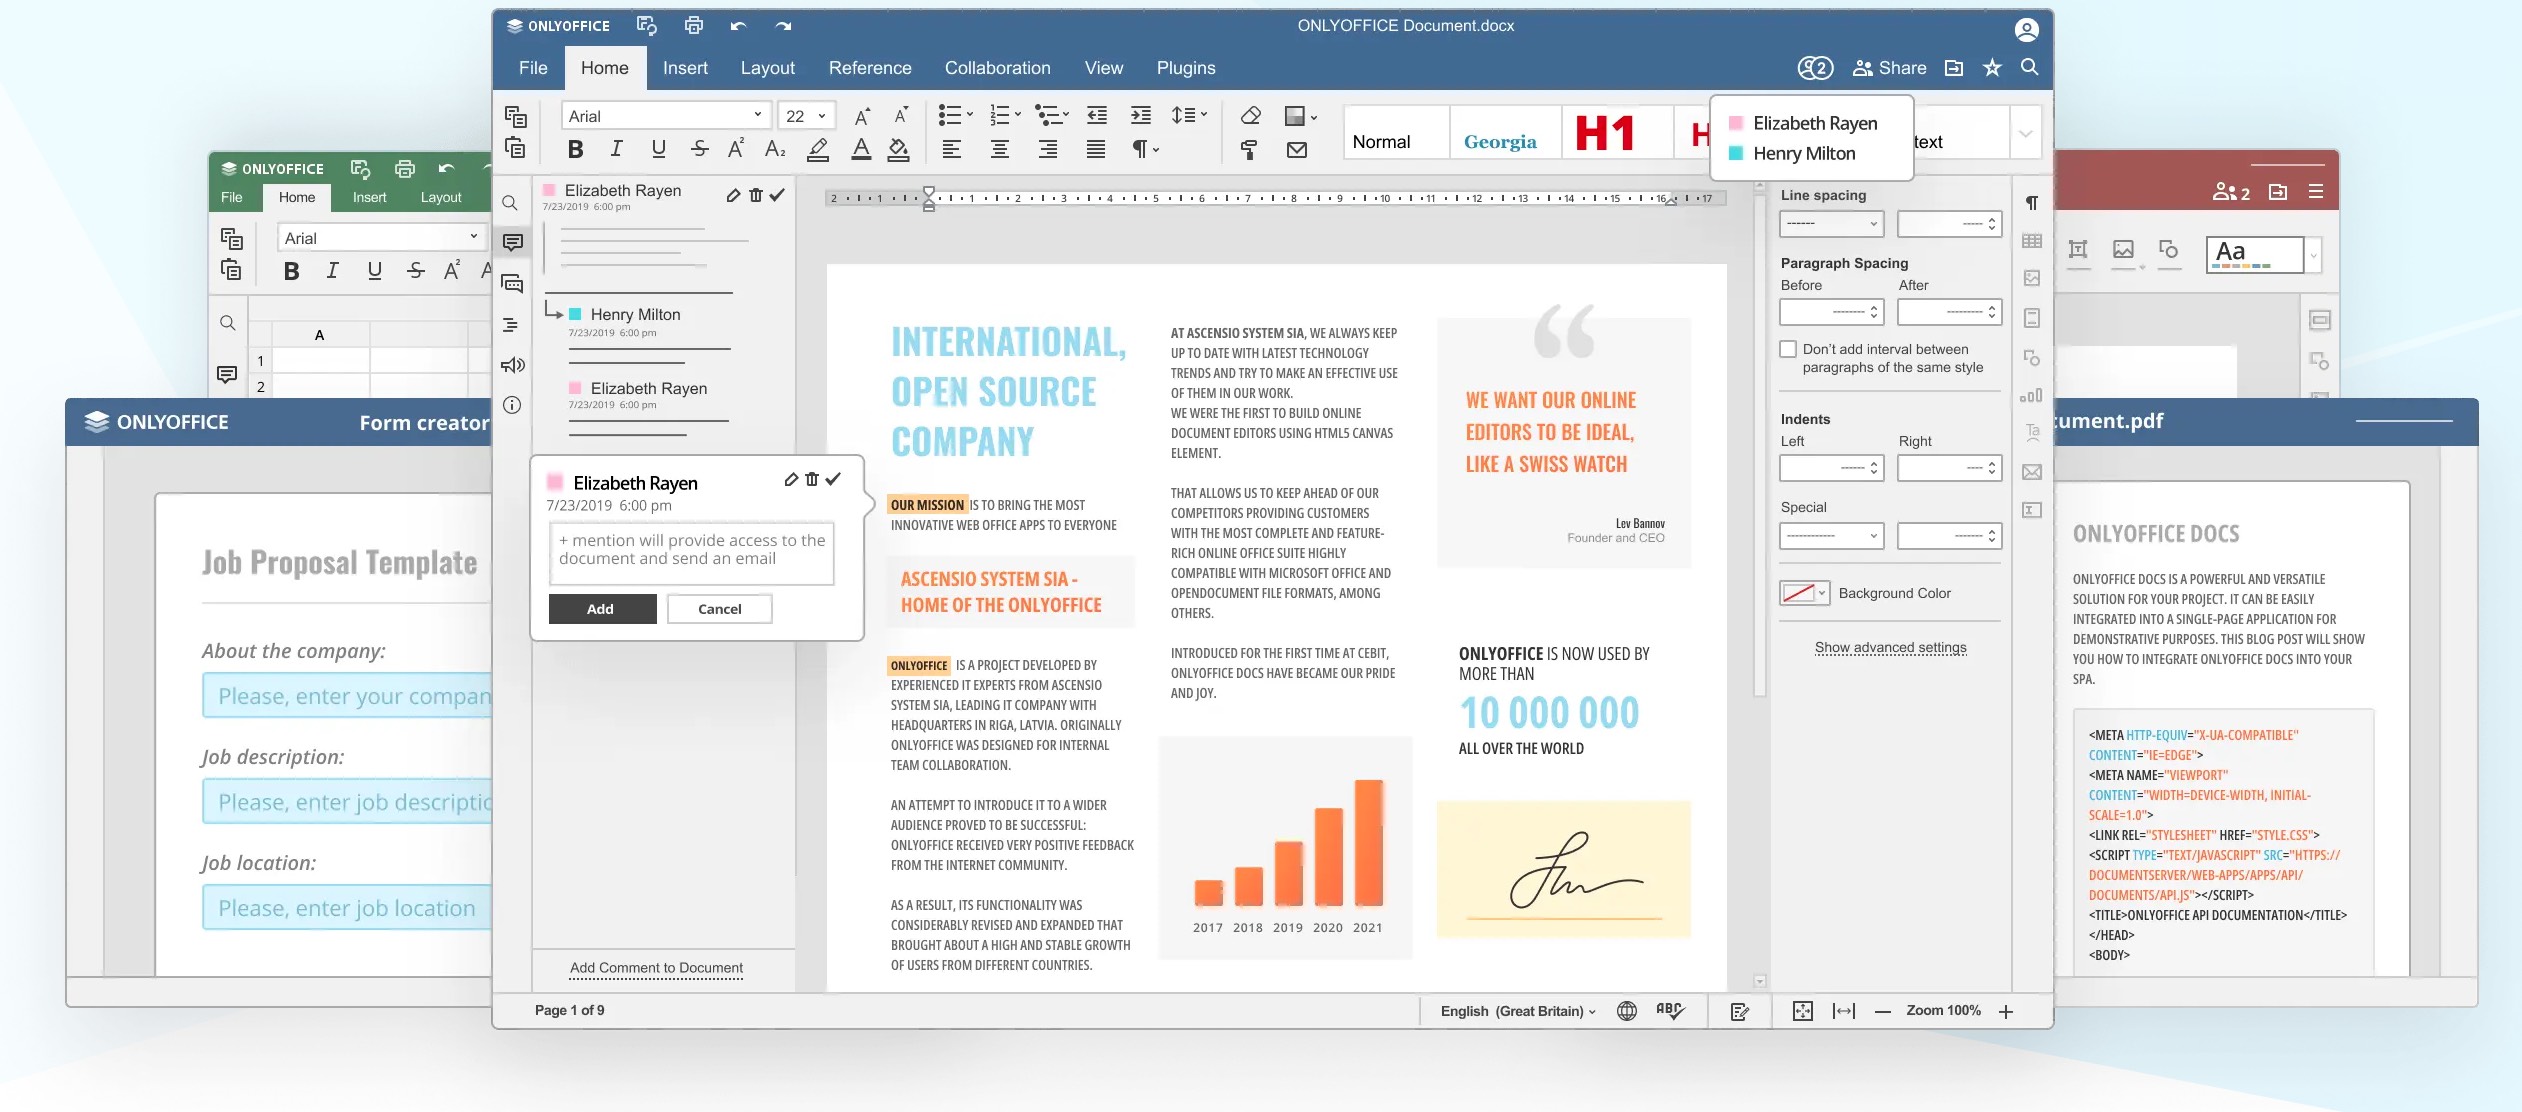Expand the styles gallery arrow
The height and width of the screenshot is (1112, 2522).
tap(2025, 132)
